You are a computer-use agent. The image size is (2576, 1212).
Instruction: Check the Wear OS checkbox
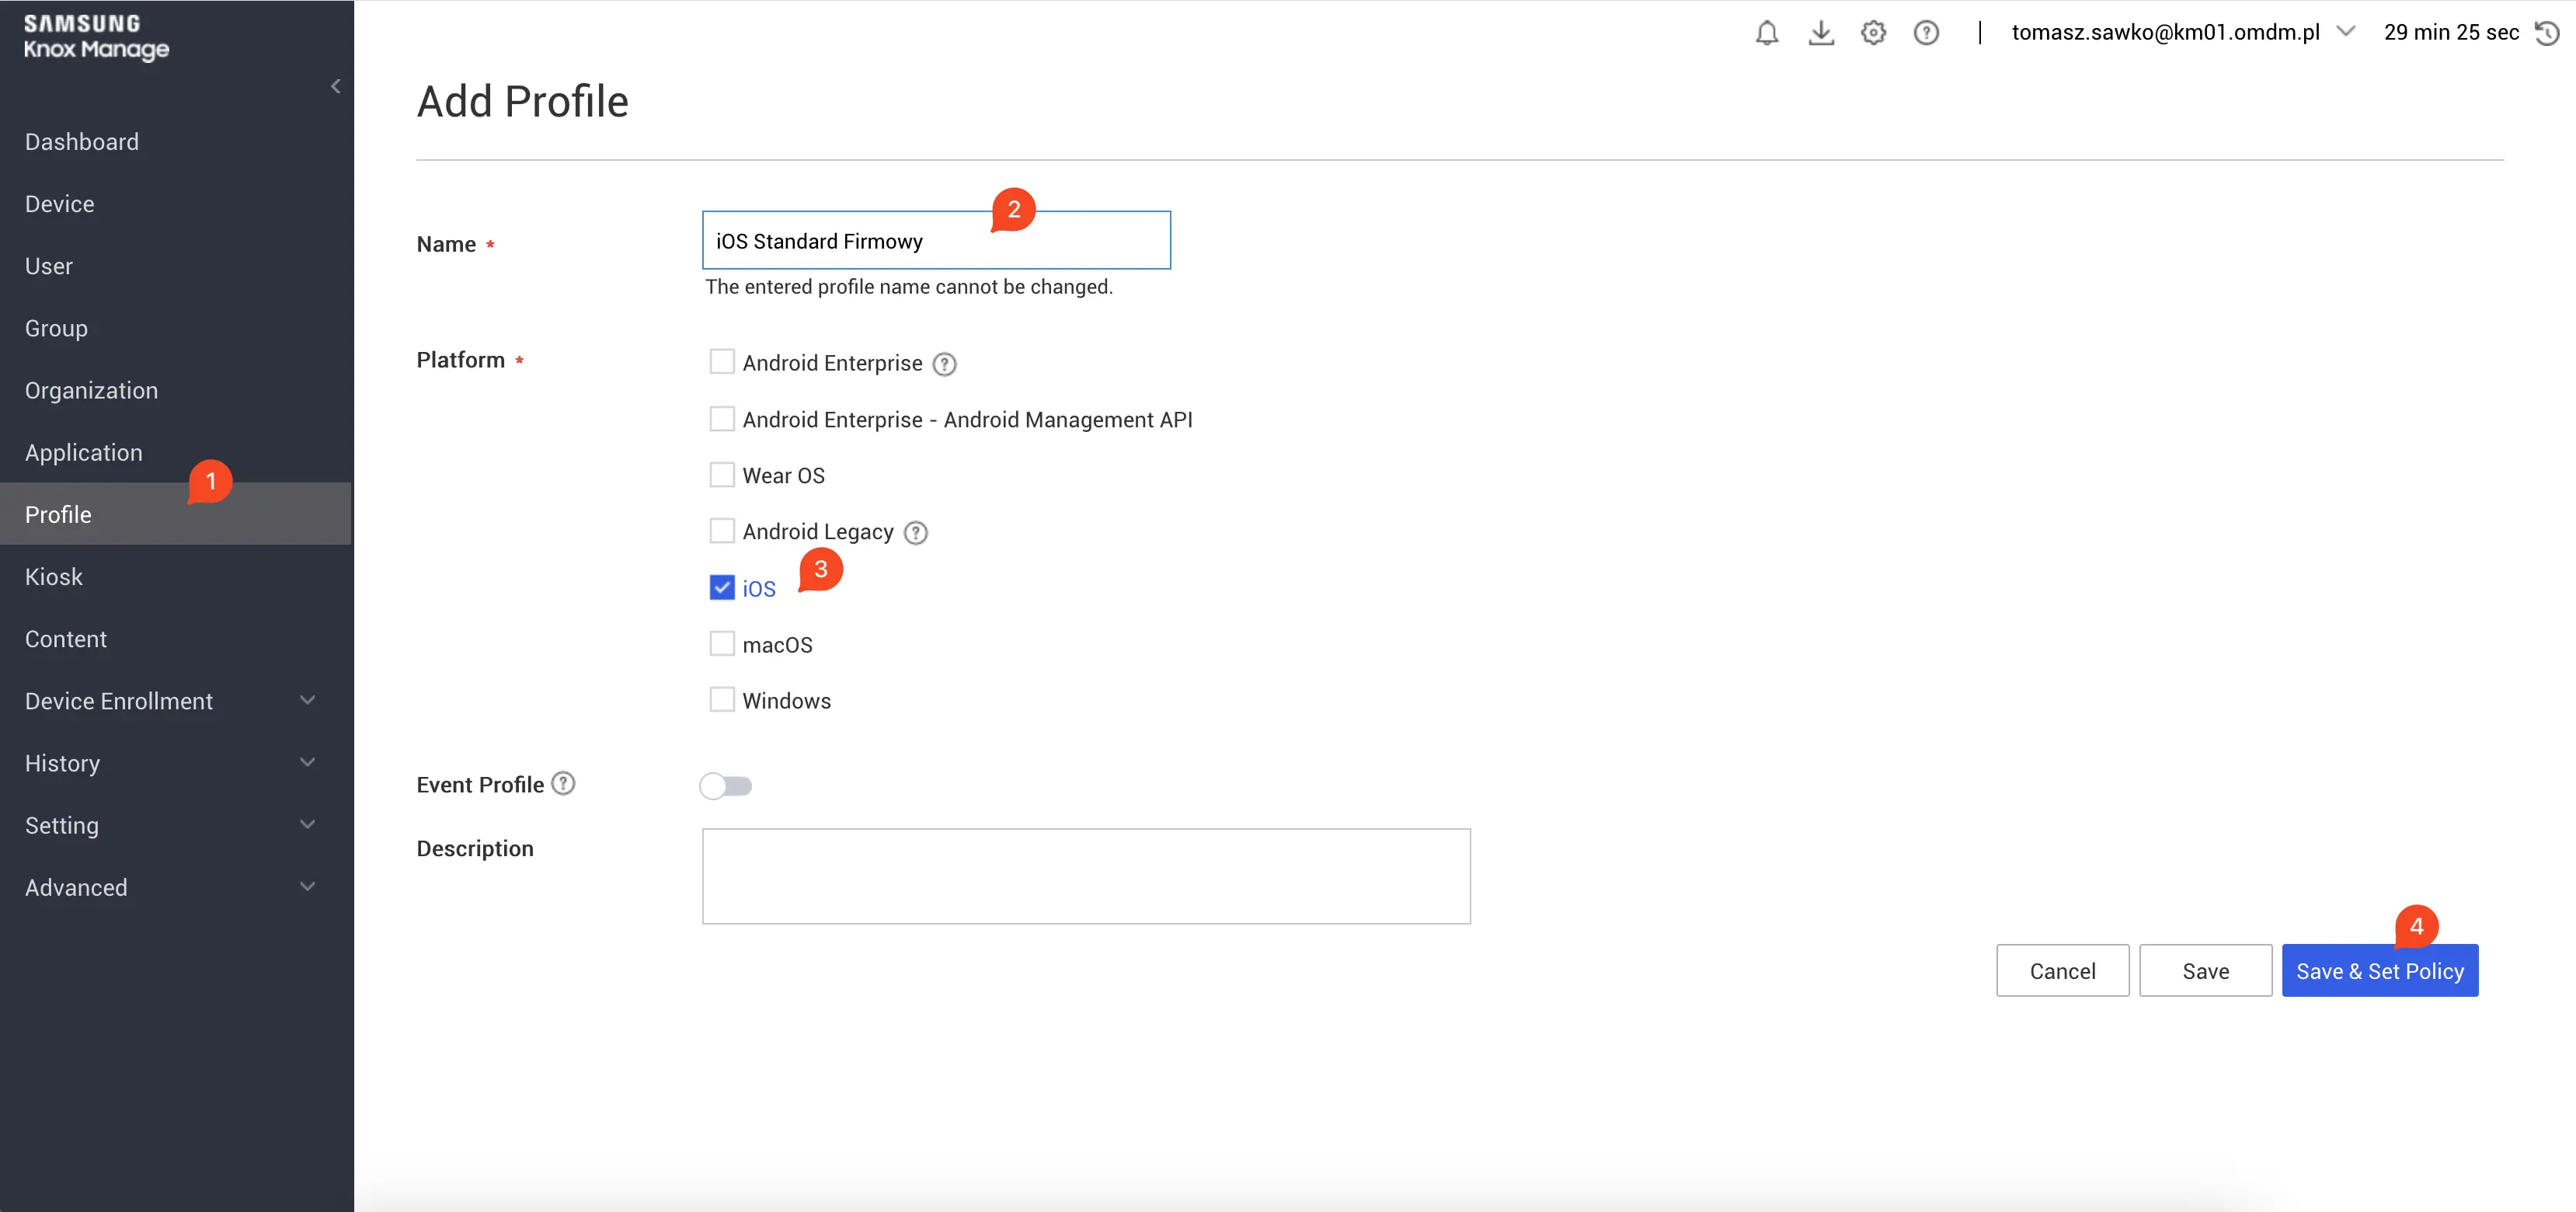(x=721, y=474)
